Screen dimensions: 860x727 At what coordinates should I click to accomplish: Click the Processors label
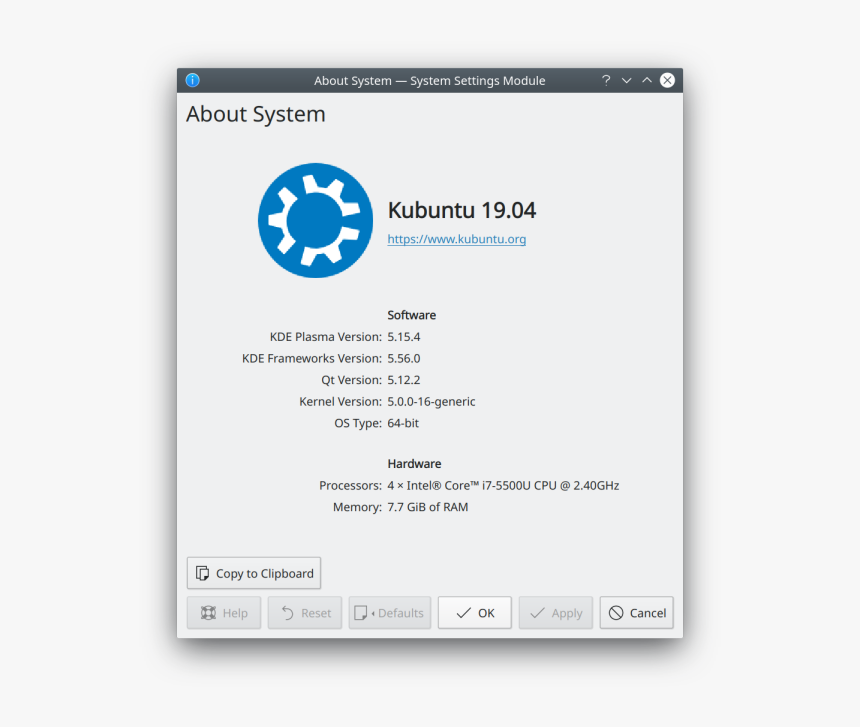coord(350,486)
